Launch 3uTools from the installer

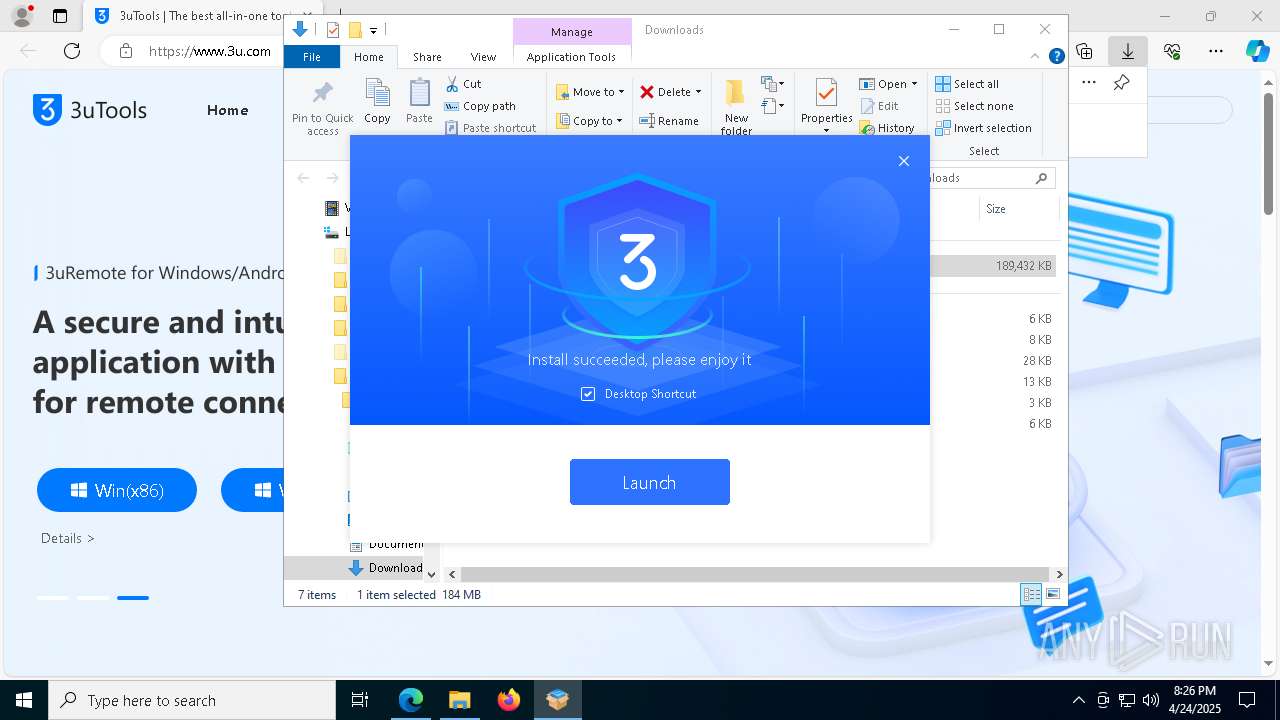[649, 482]
